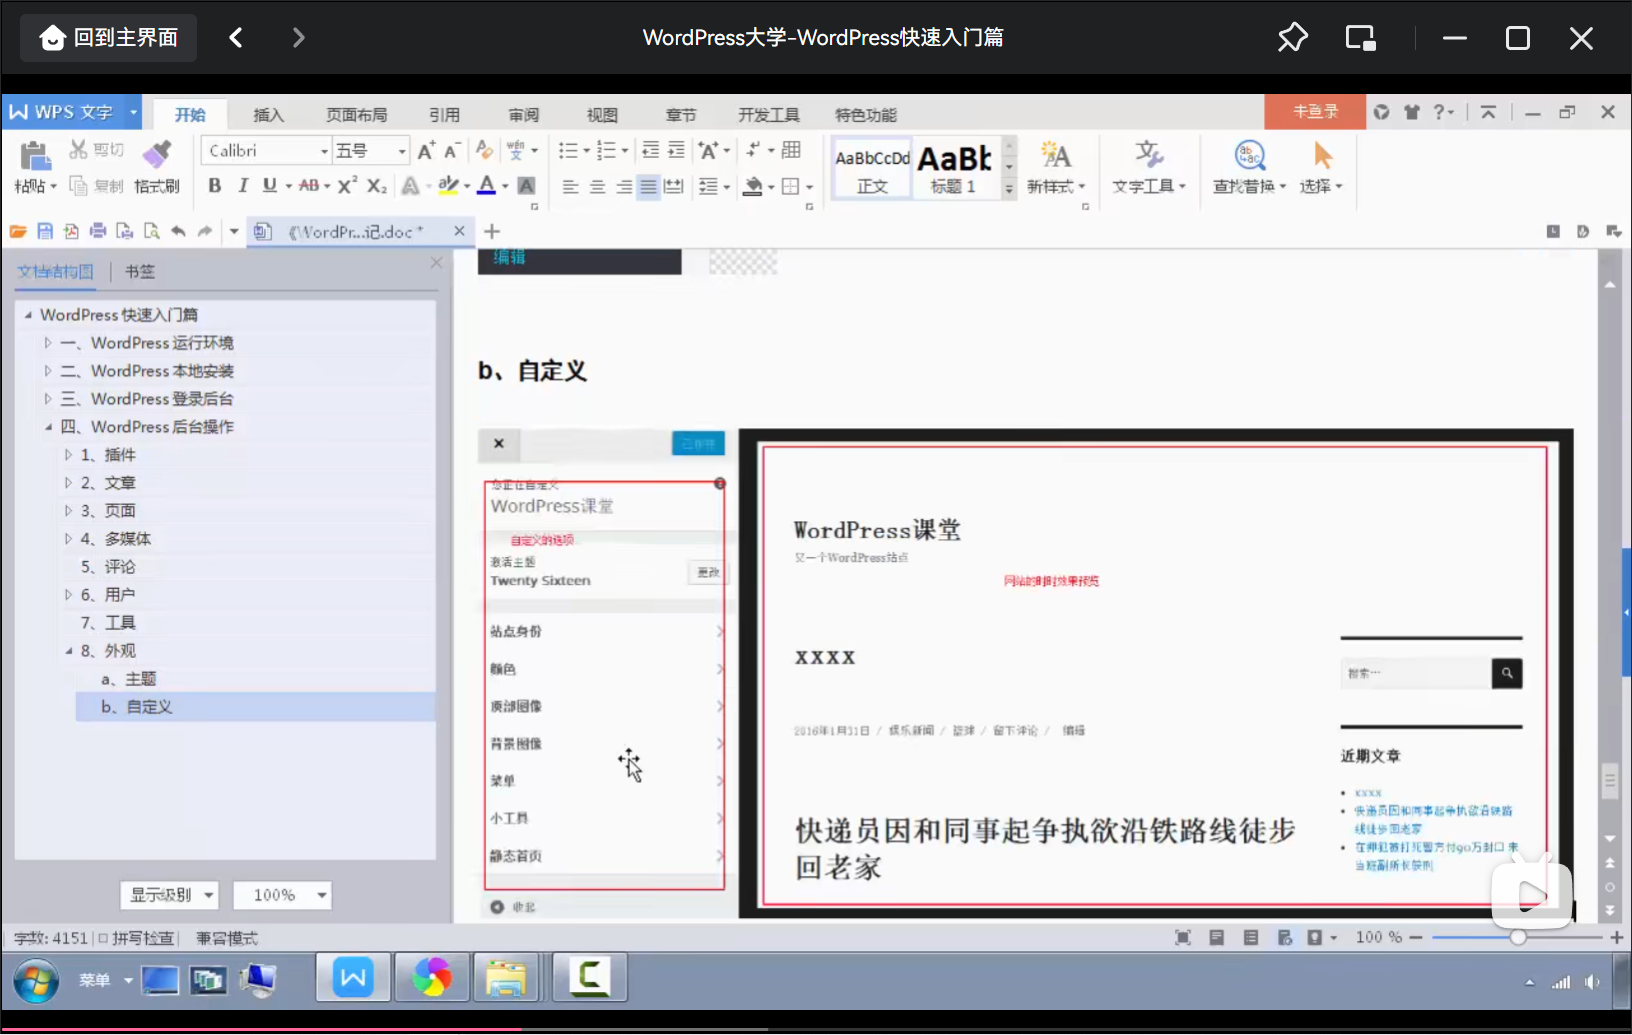
Task: Collapse the 8、外观 tree node
Action: tap(68, 651)
